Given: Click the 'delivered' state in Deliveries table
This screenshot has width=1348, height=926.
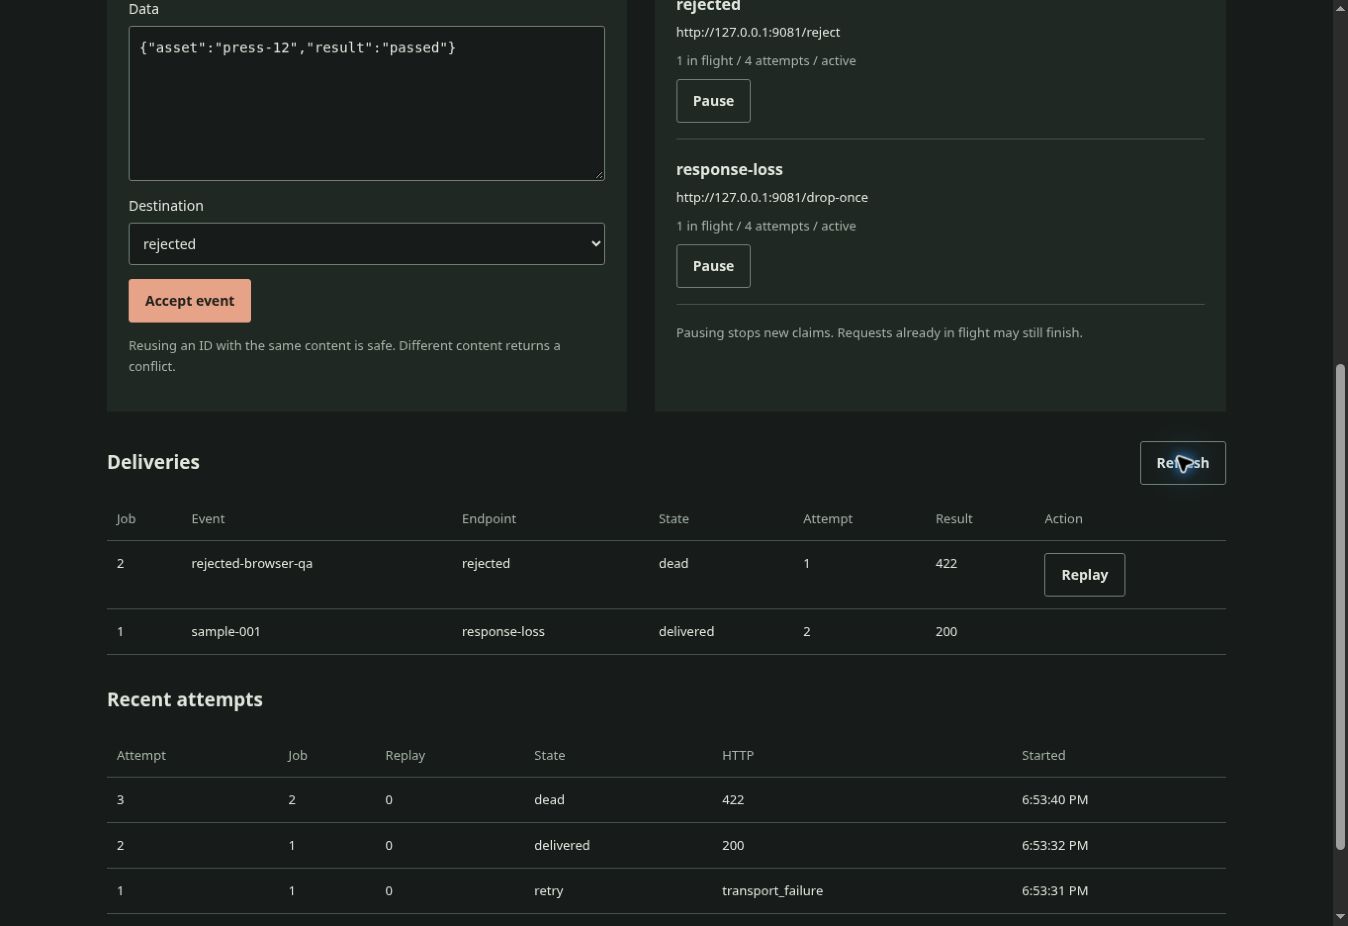Looking at the screenshot, I should pos(686,631).
